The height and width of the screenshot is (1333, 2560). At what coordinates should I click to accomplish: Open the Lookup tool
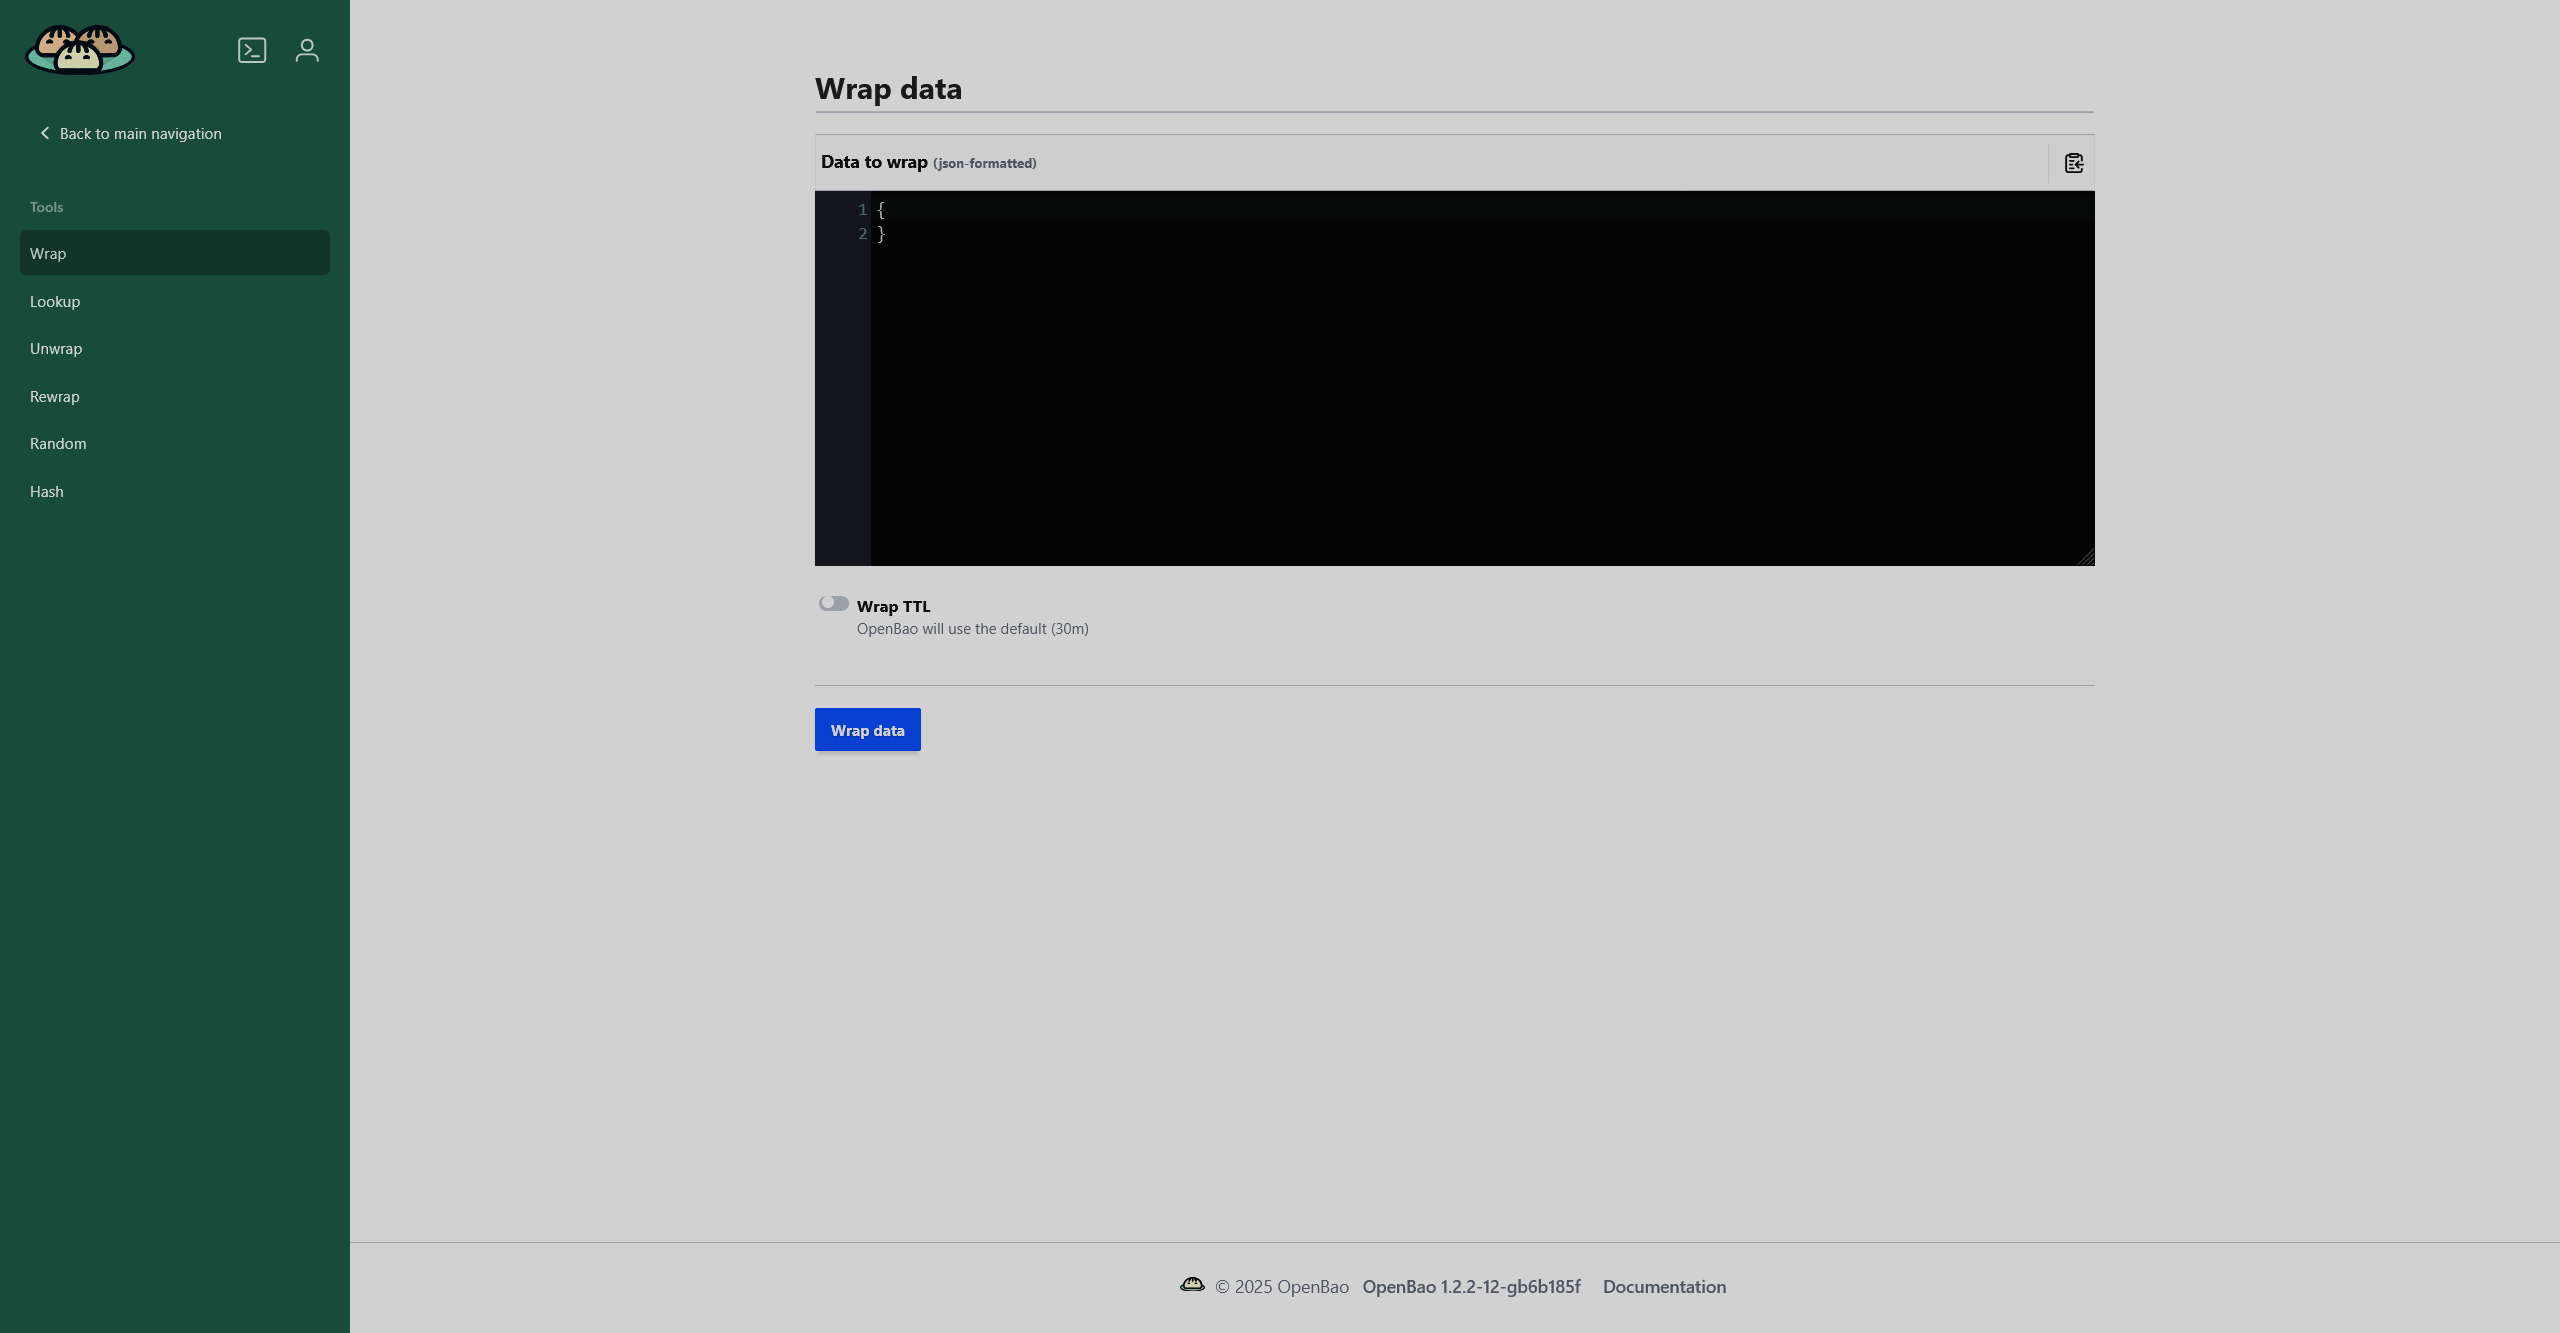[55, 301]
